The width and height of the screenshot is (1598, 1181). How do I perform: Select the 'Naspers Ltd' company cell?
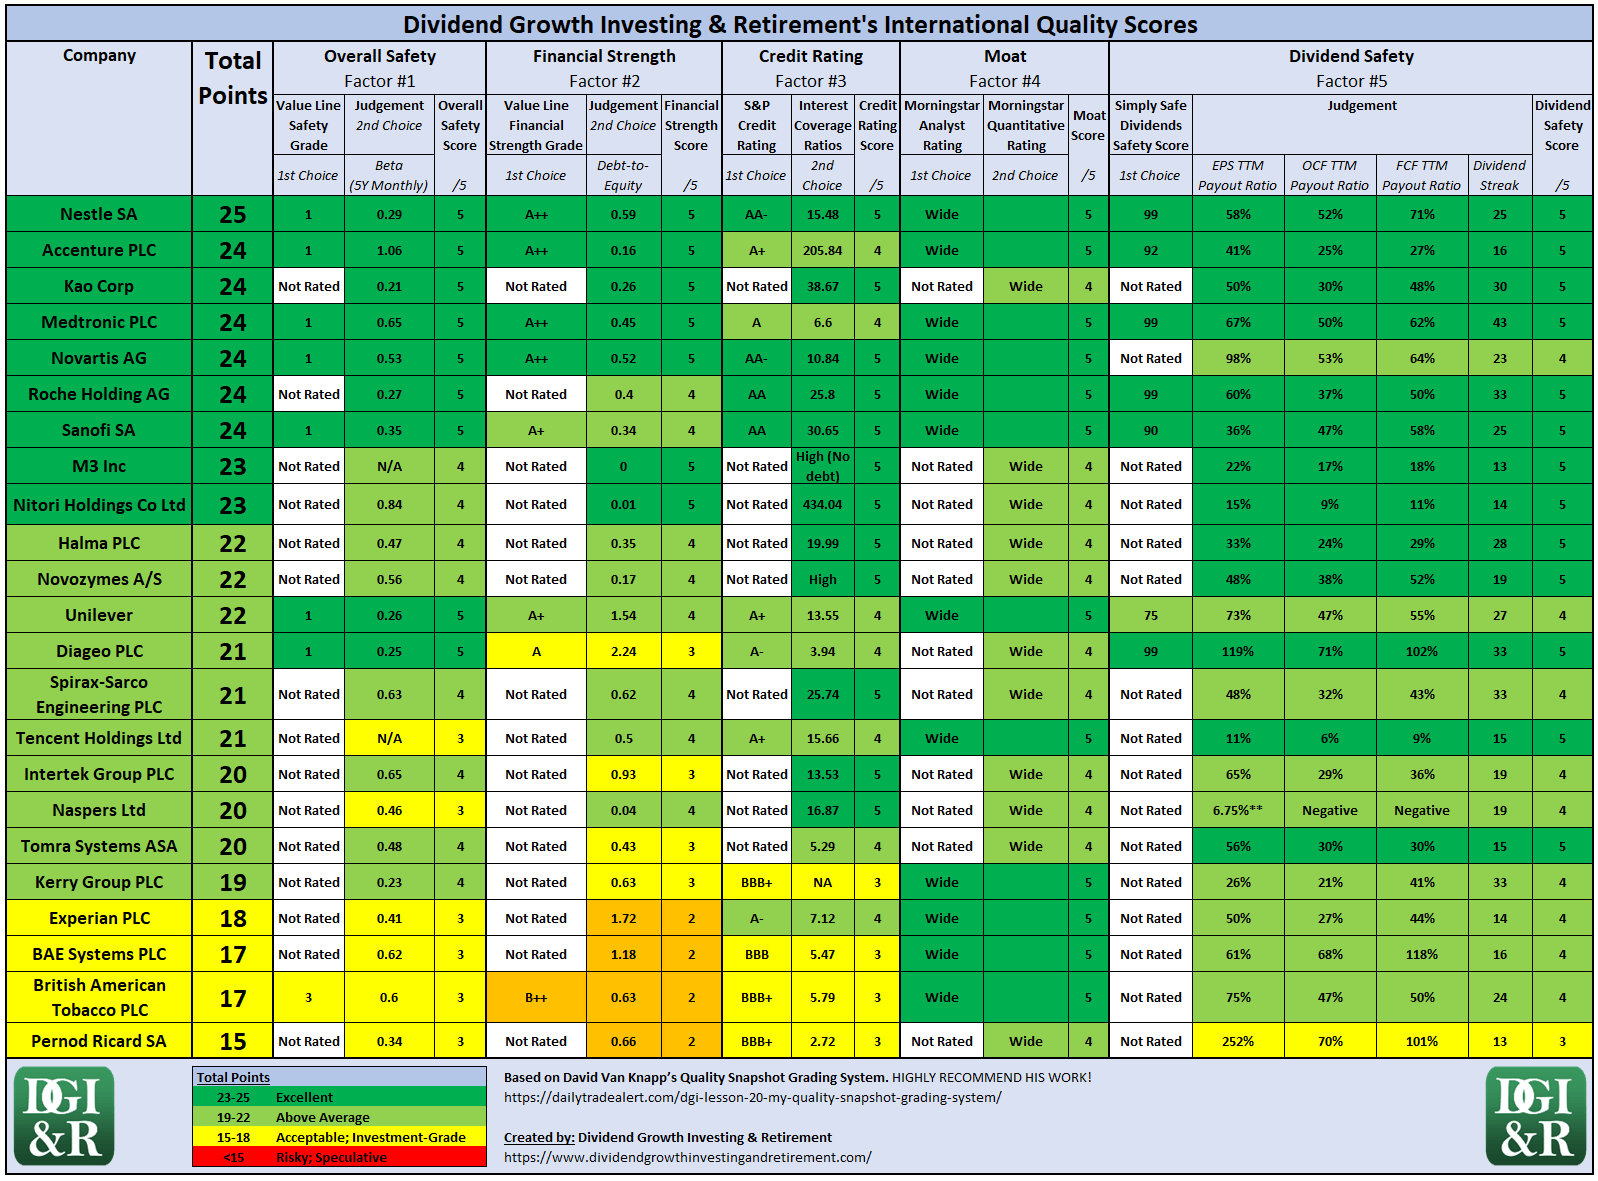click(x=99, y=810)
